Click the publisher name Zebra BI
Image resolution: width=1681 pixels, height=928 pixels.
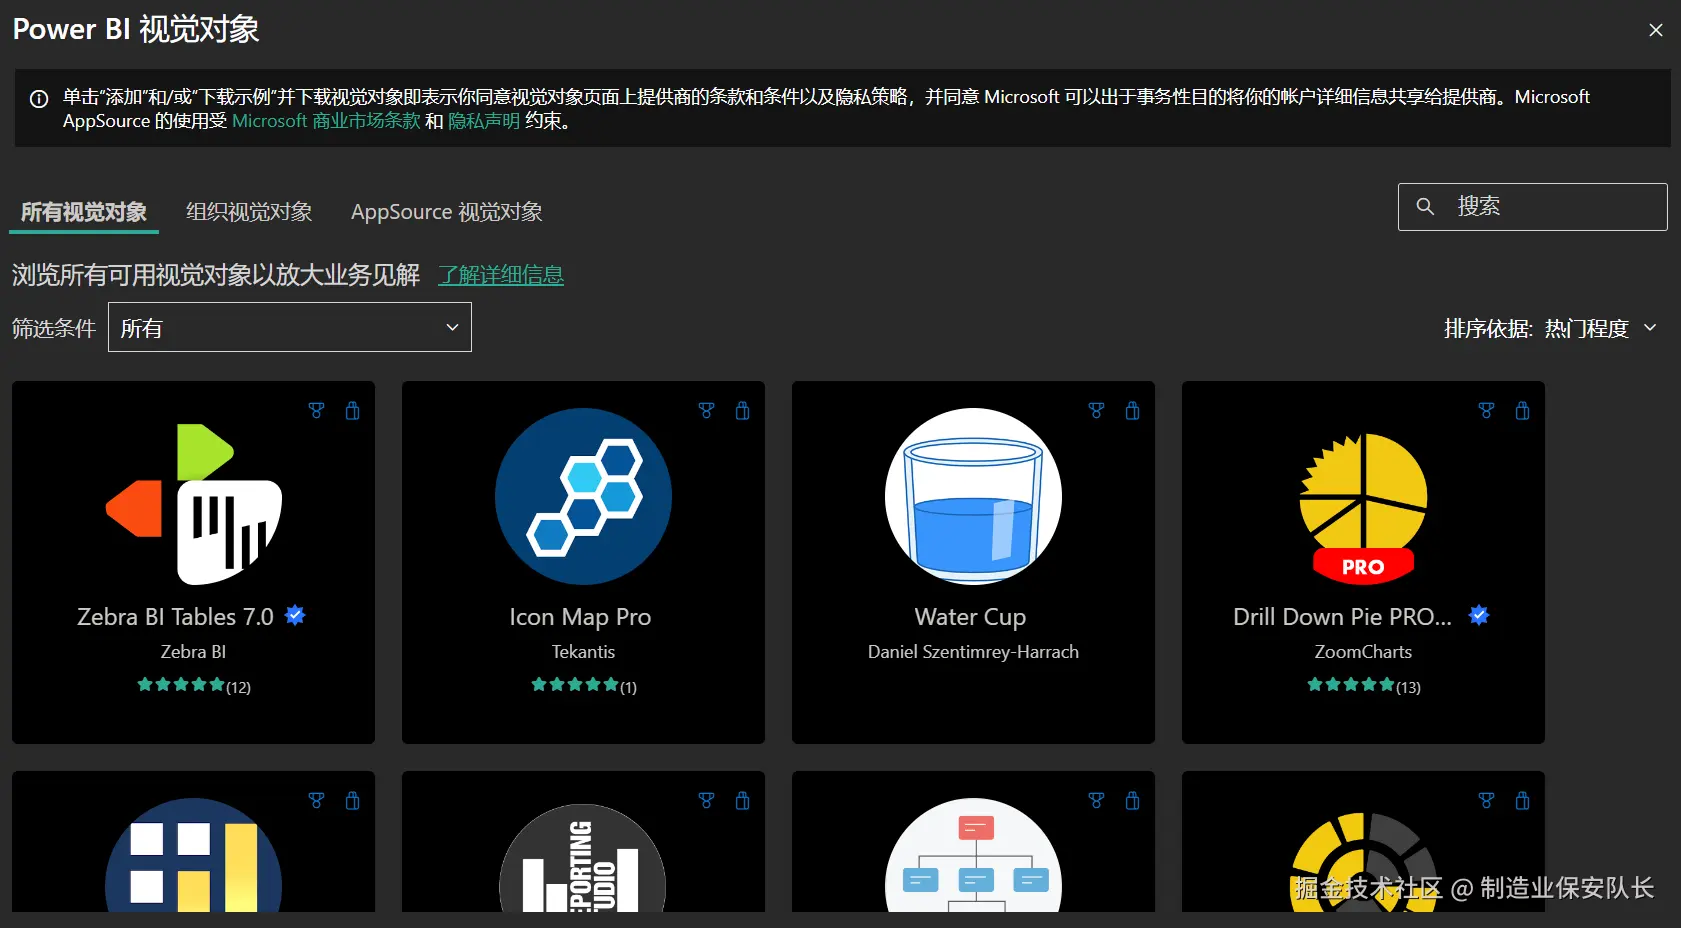coord(194,652)
